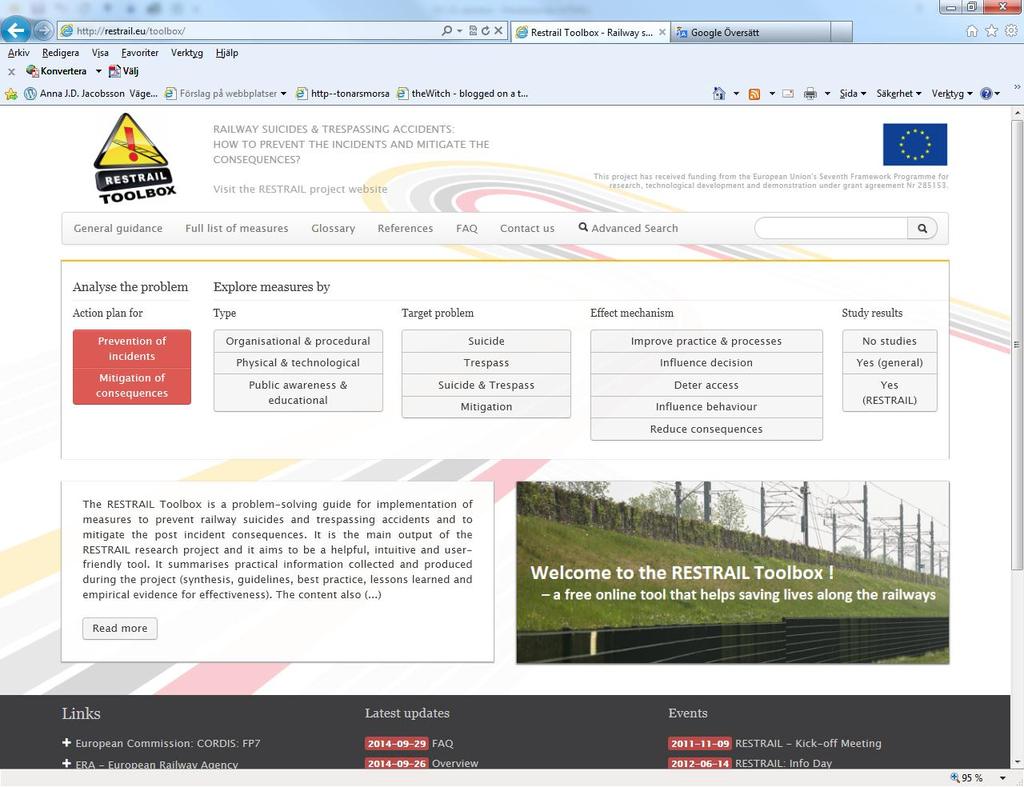Open the Favoriter menu
The height and width of the screenshot is (787, 1024).
point(140,53)
